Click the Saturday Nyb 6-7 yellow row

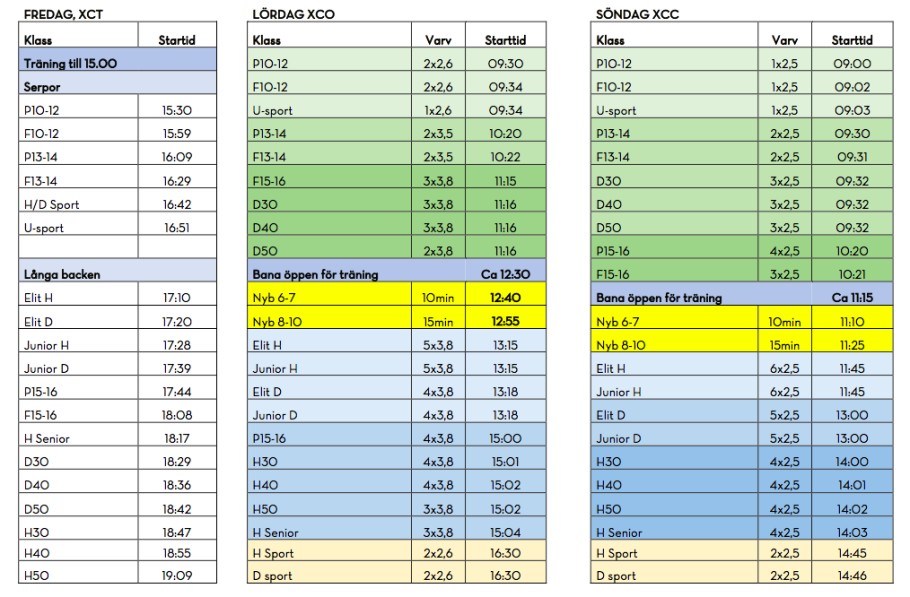point(396,294)
